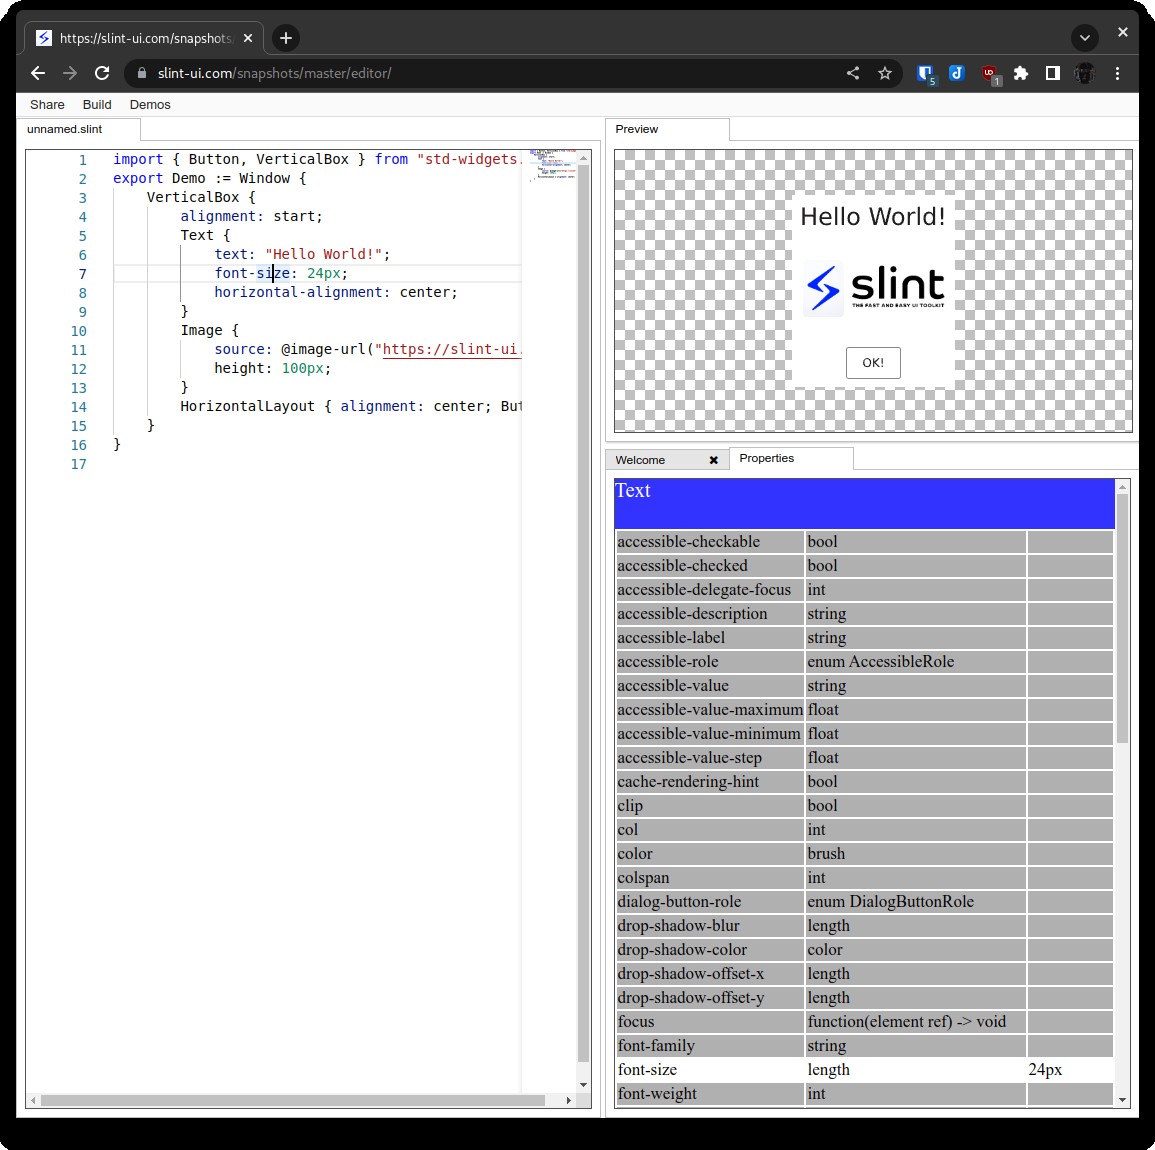
Task: Select the clip property row
Action: (x=865, y=806)
